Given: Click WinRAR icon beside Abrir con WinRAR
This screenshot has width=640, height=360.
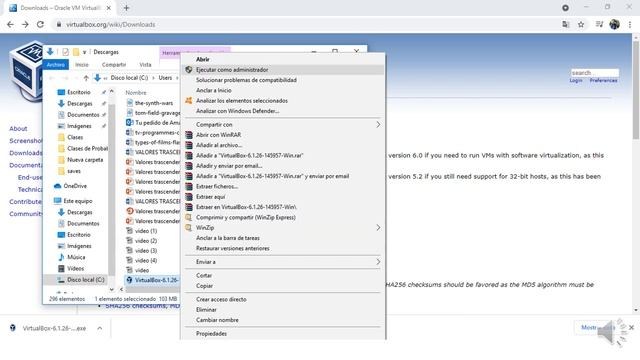Looking at the screenshot, I should [x=189, y=135].
